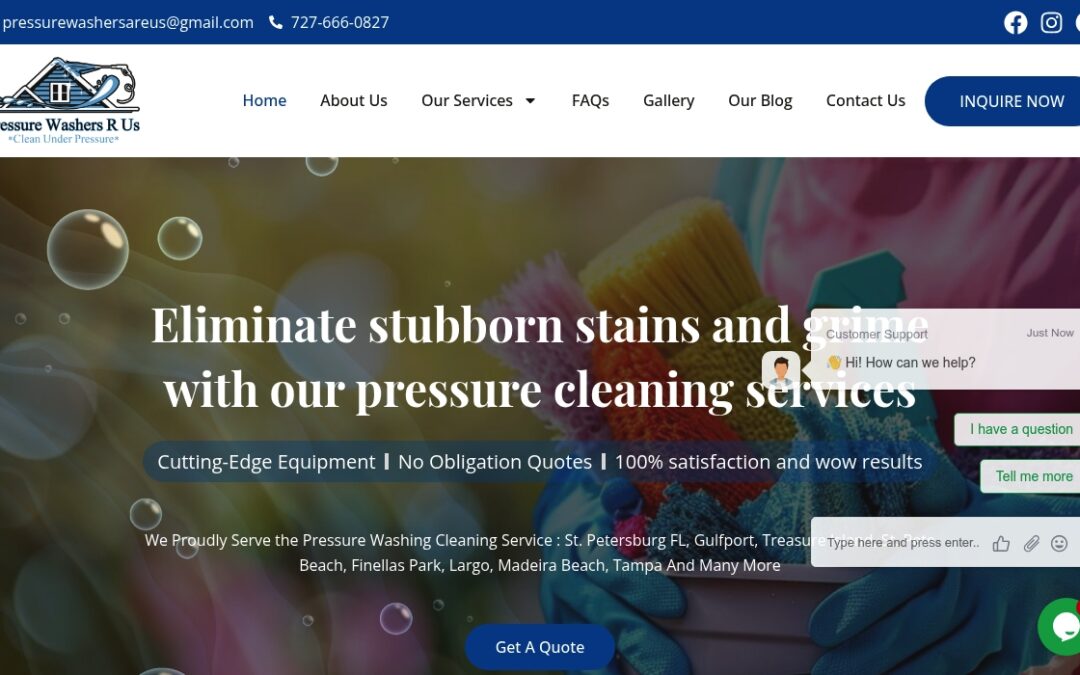
Task: Focus the 'Type here and press enter' field
Action: pyautogui.click(x=902, y=543)
